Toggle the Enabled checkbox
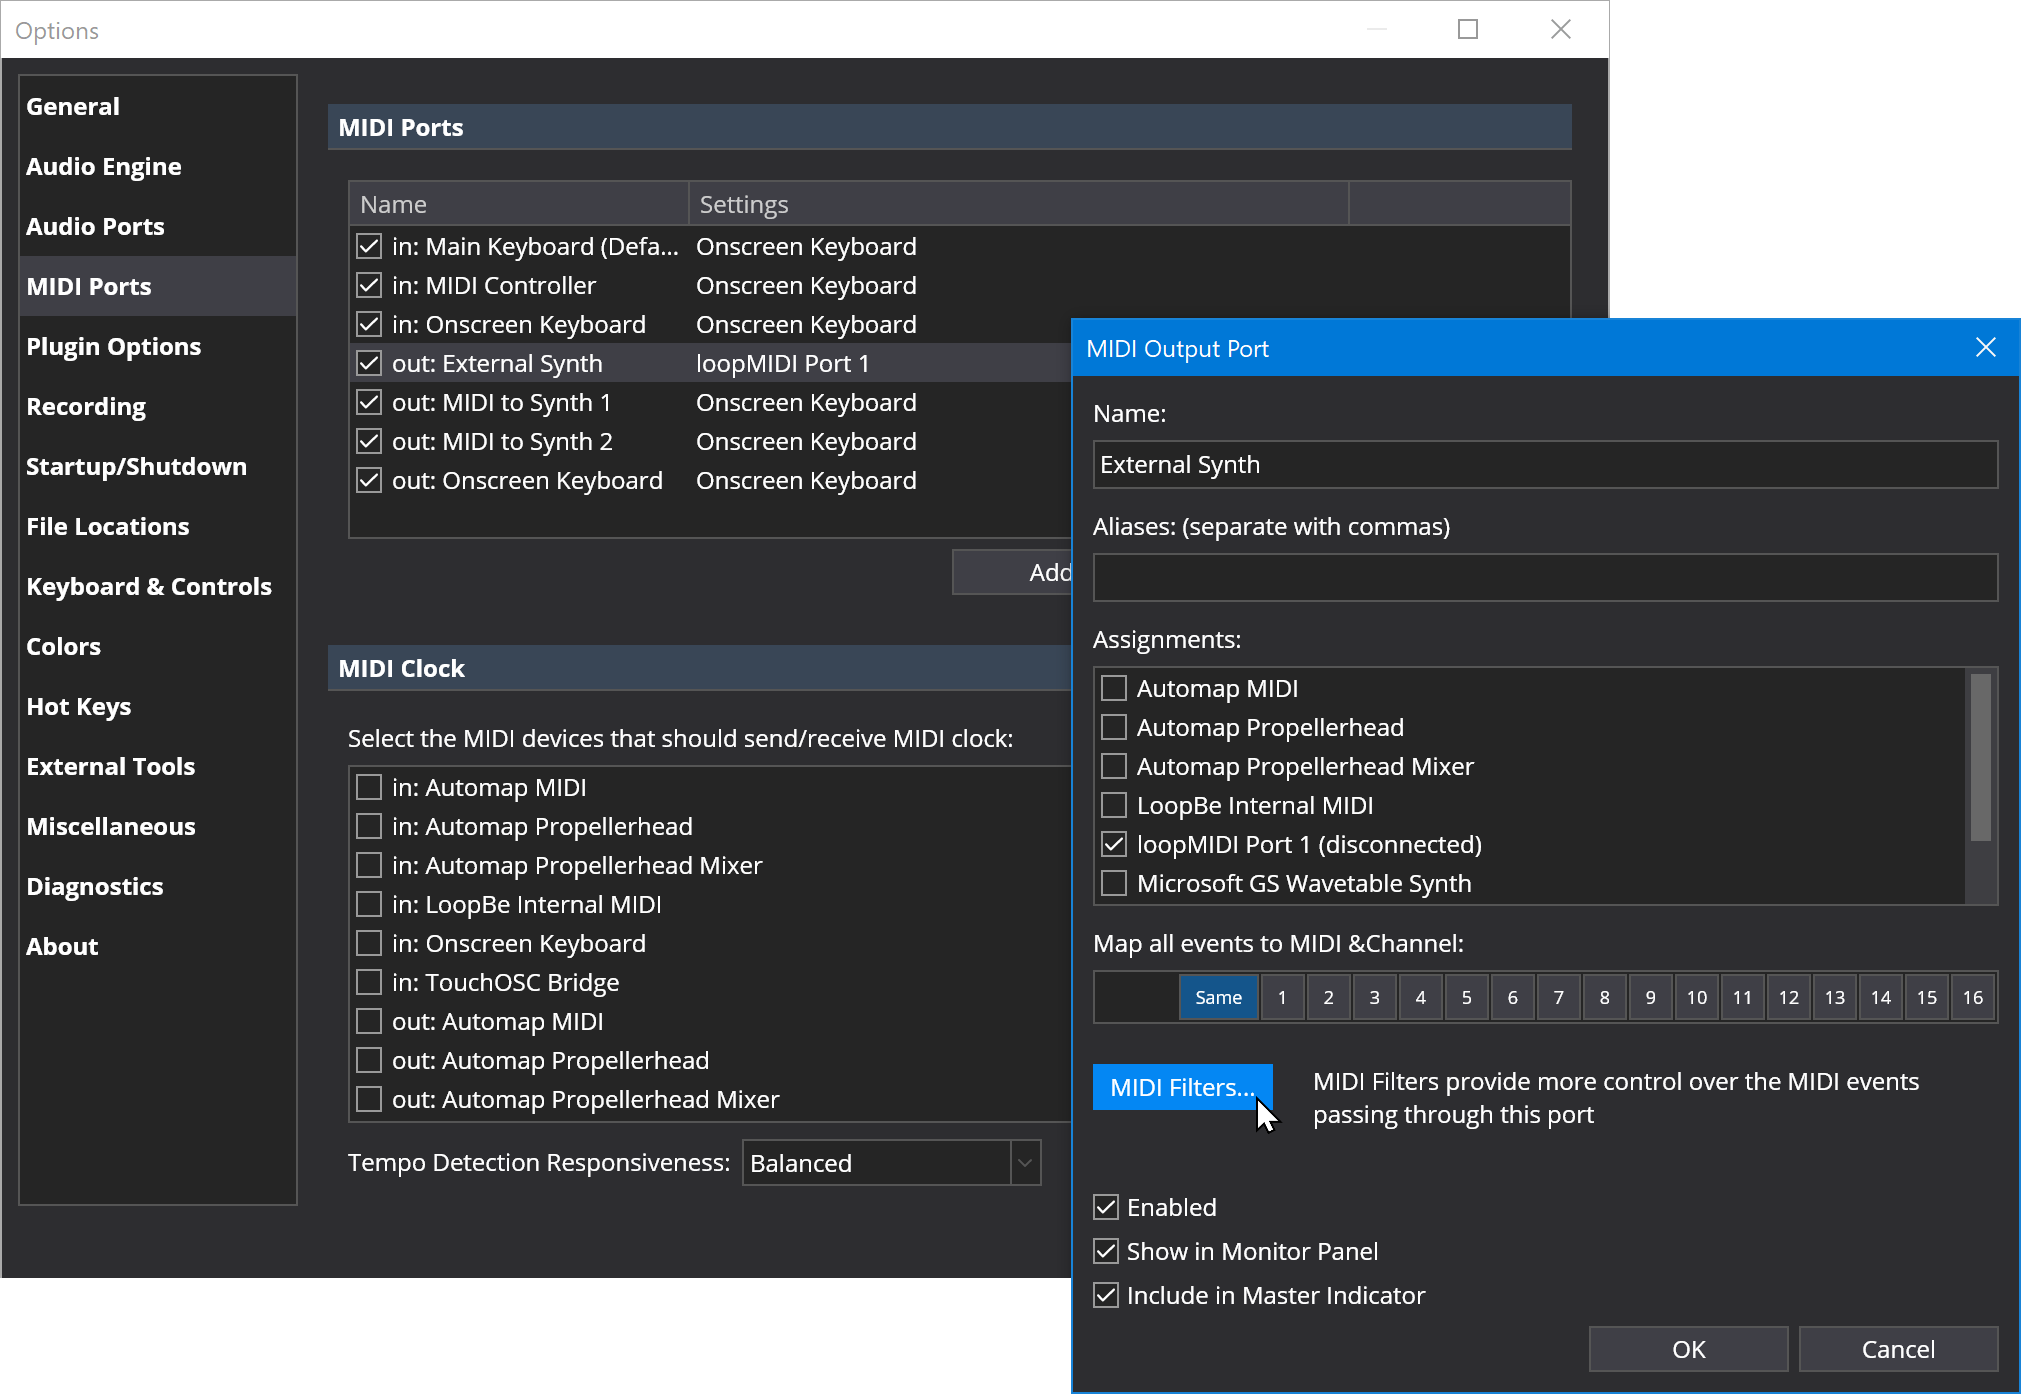The height and width of the screenshot is (1394, 2021). (1106, 1207)
